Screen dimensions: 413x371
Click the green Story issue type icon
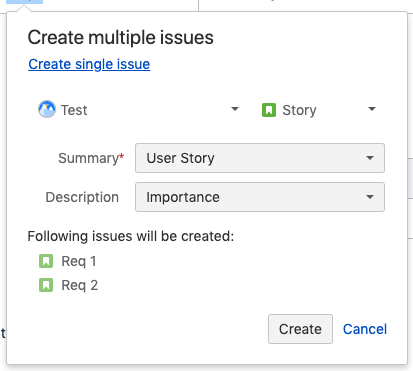coord(269,110)
